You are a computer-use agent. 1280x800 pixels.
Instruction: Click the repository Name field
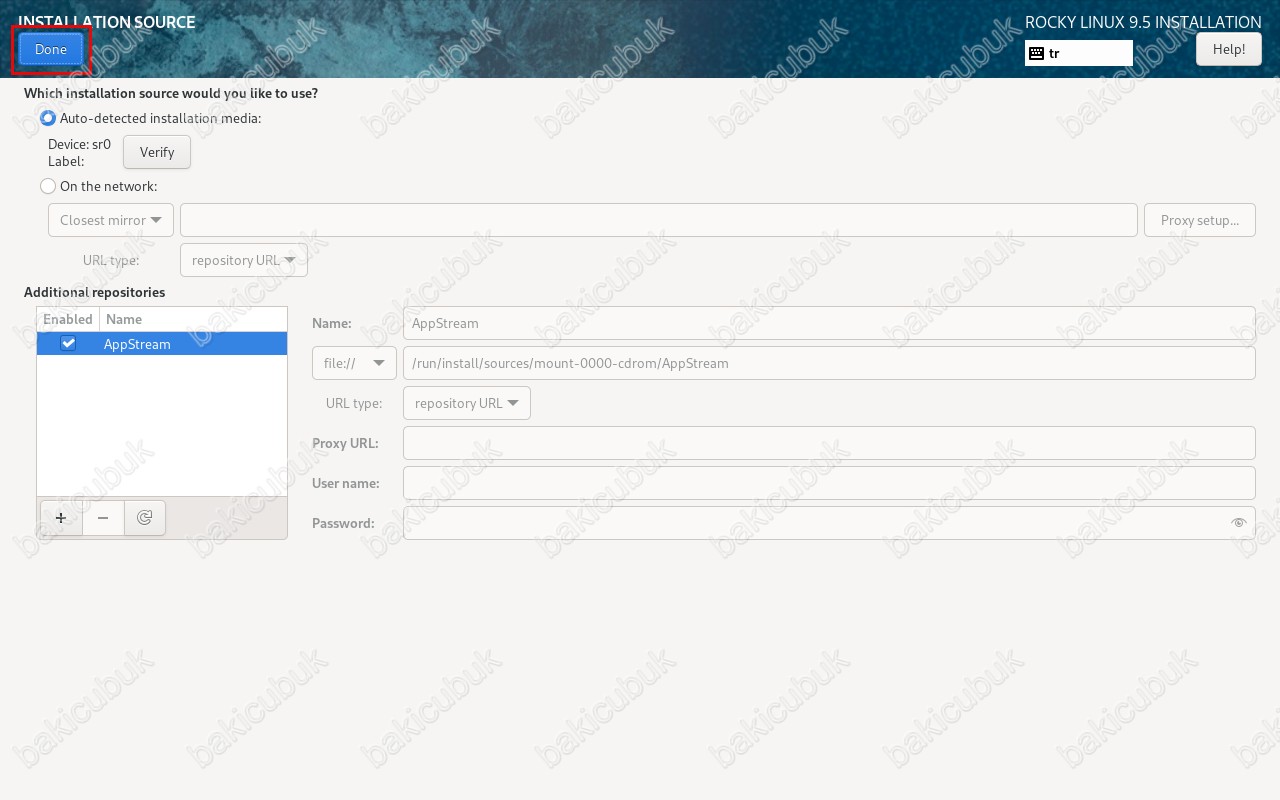pos(829,323)
